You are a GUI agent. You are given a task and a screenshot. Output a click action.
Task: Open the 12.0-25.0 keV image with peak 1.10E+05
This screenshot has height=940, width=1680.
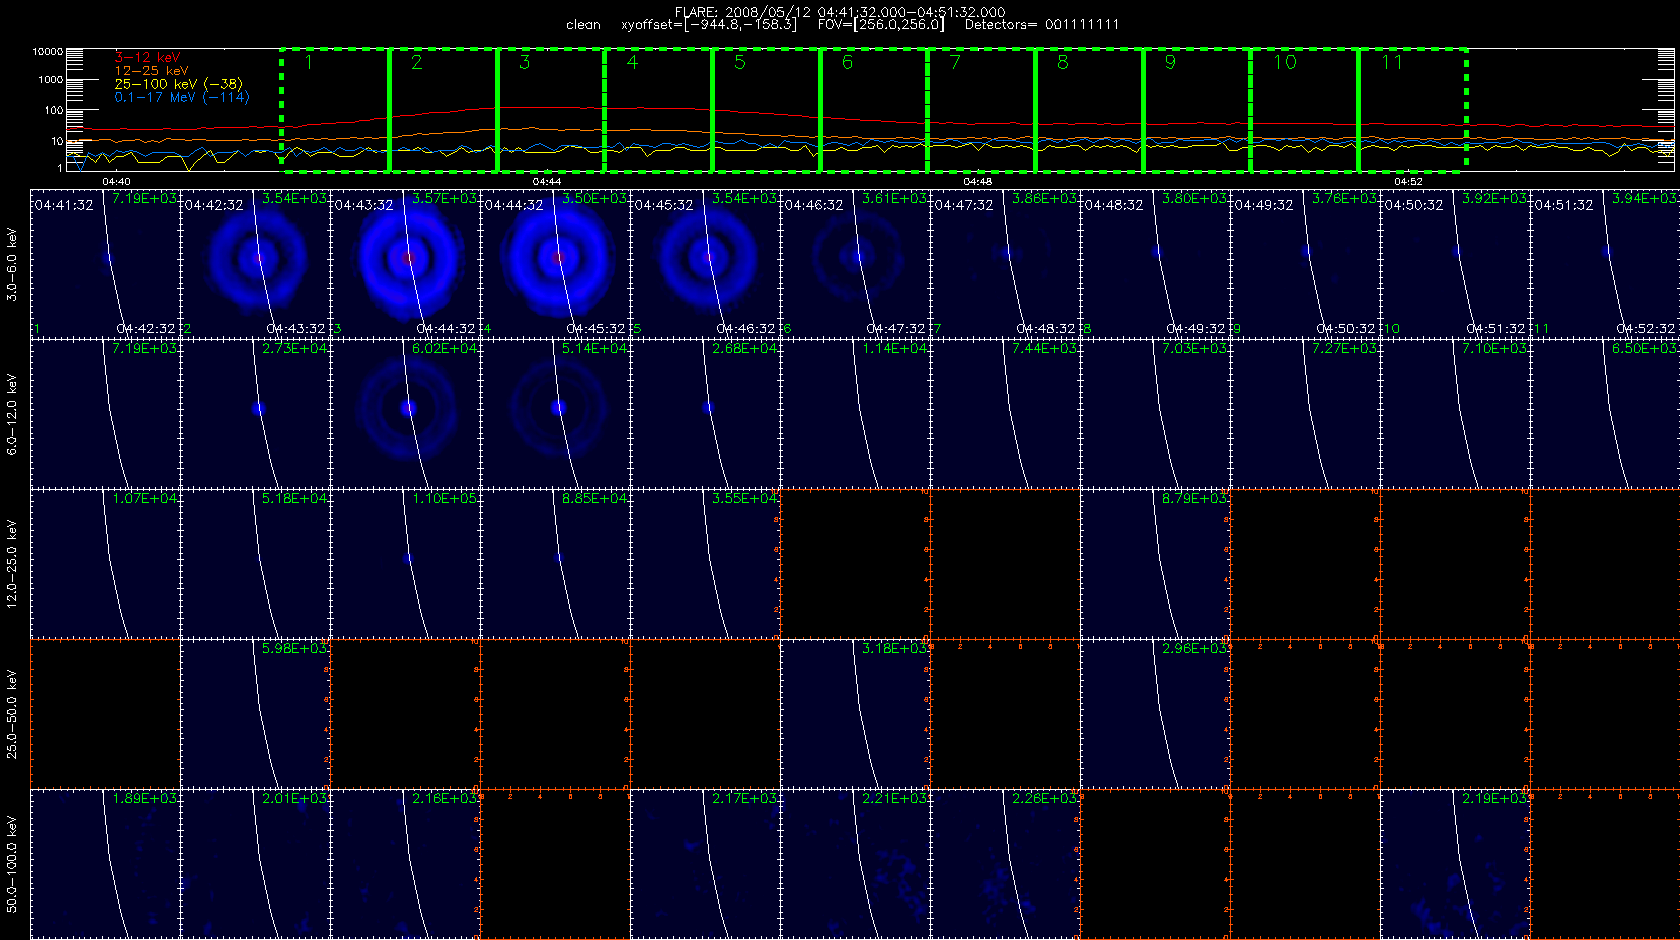point(405,564)
